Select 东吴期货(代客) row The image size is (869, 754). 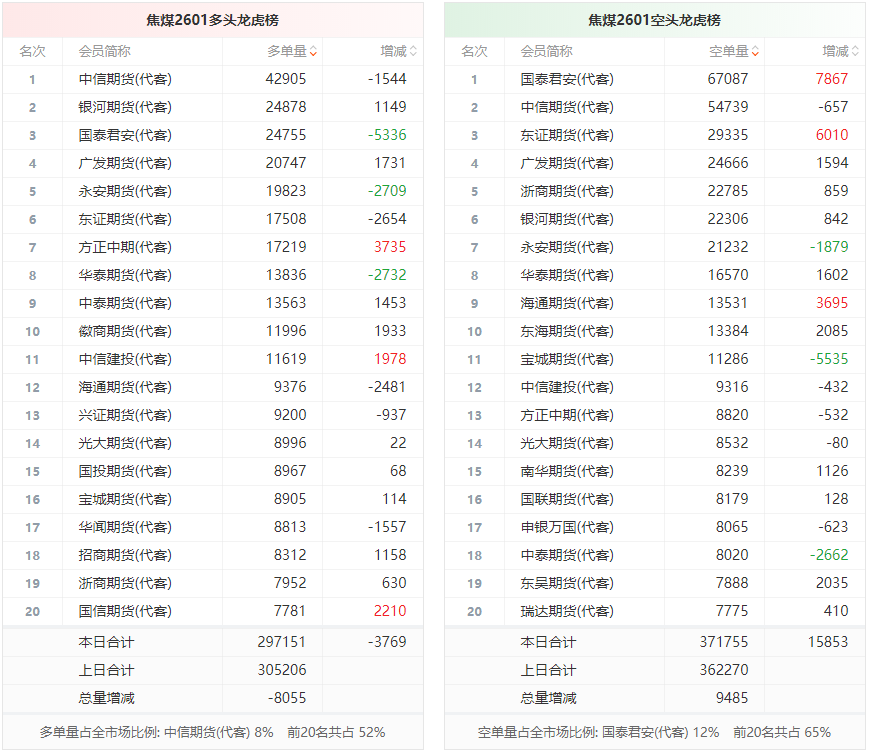point(655,583)
